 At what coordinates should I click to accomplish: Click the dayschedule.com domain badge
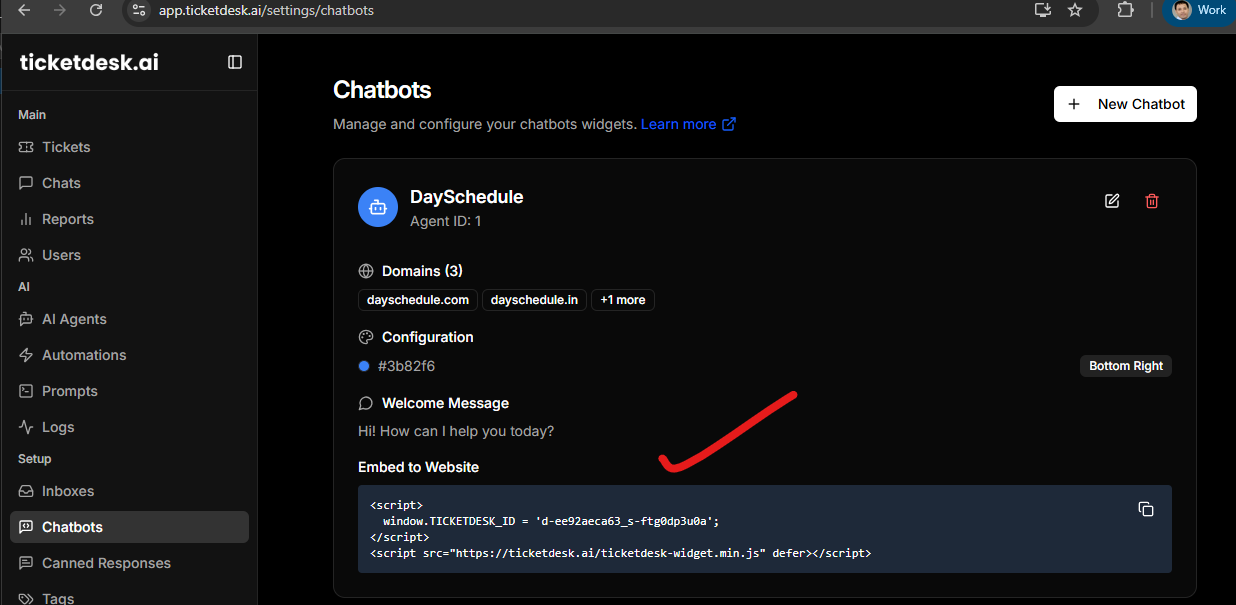(x=418, y=300)
